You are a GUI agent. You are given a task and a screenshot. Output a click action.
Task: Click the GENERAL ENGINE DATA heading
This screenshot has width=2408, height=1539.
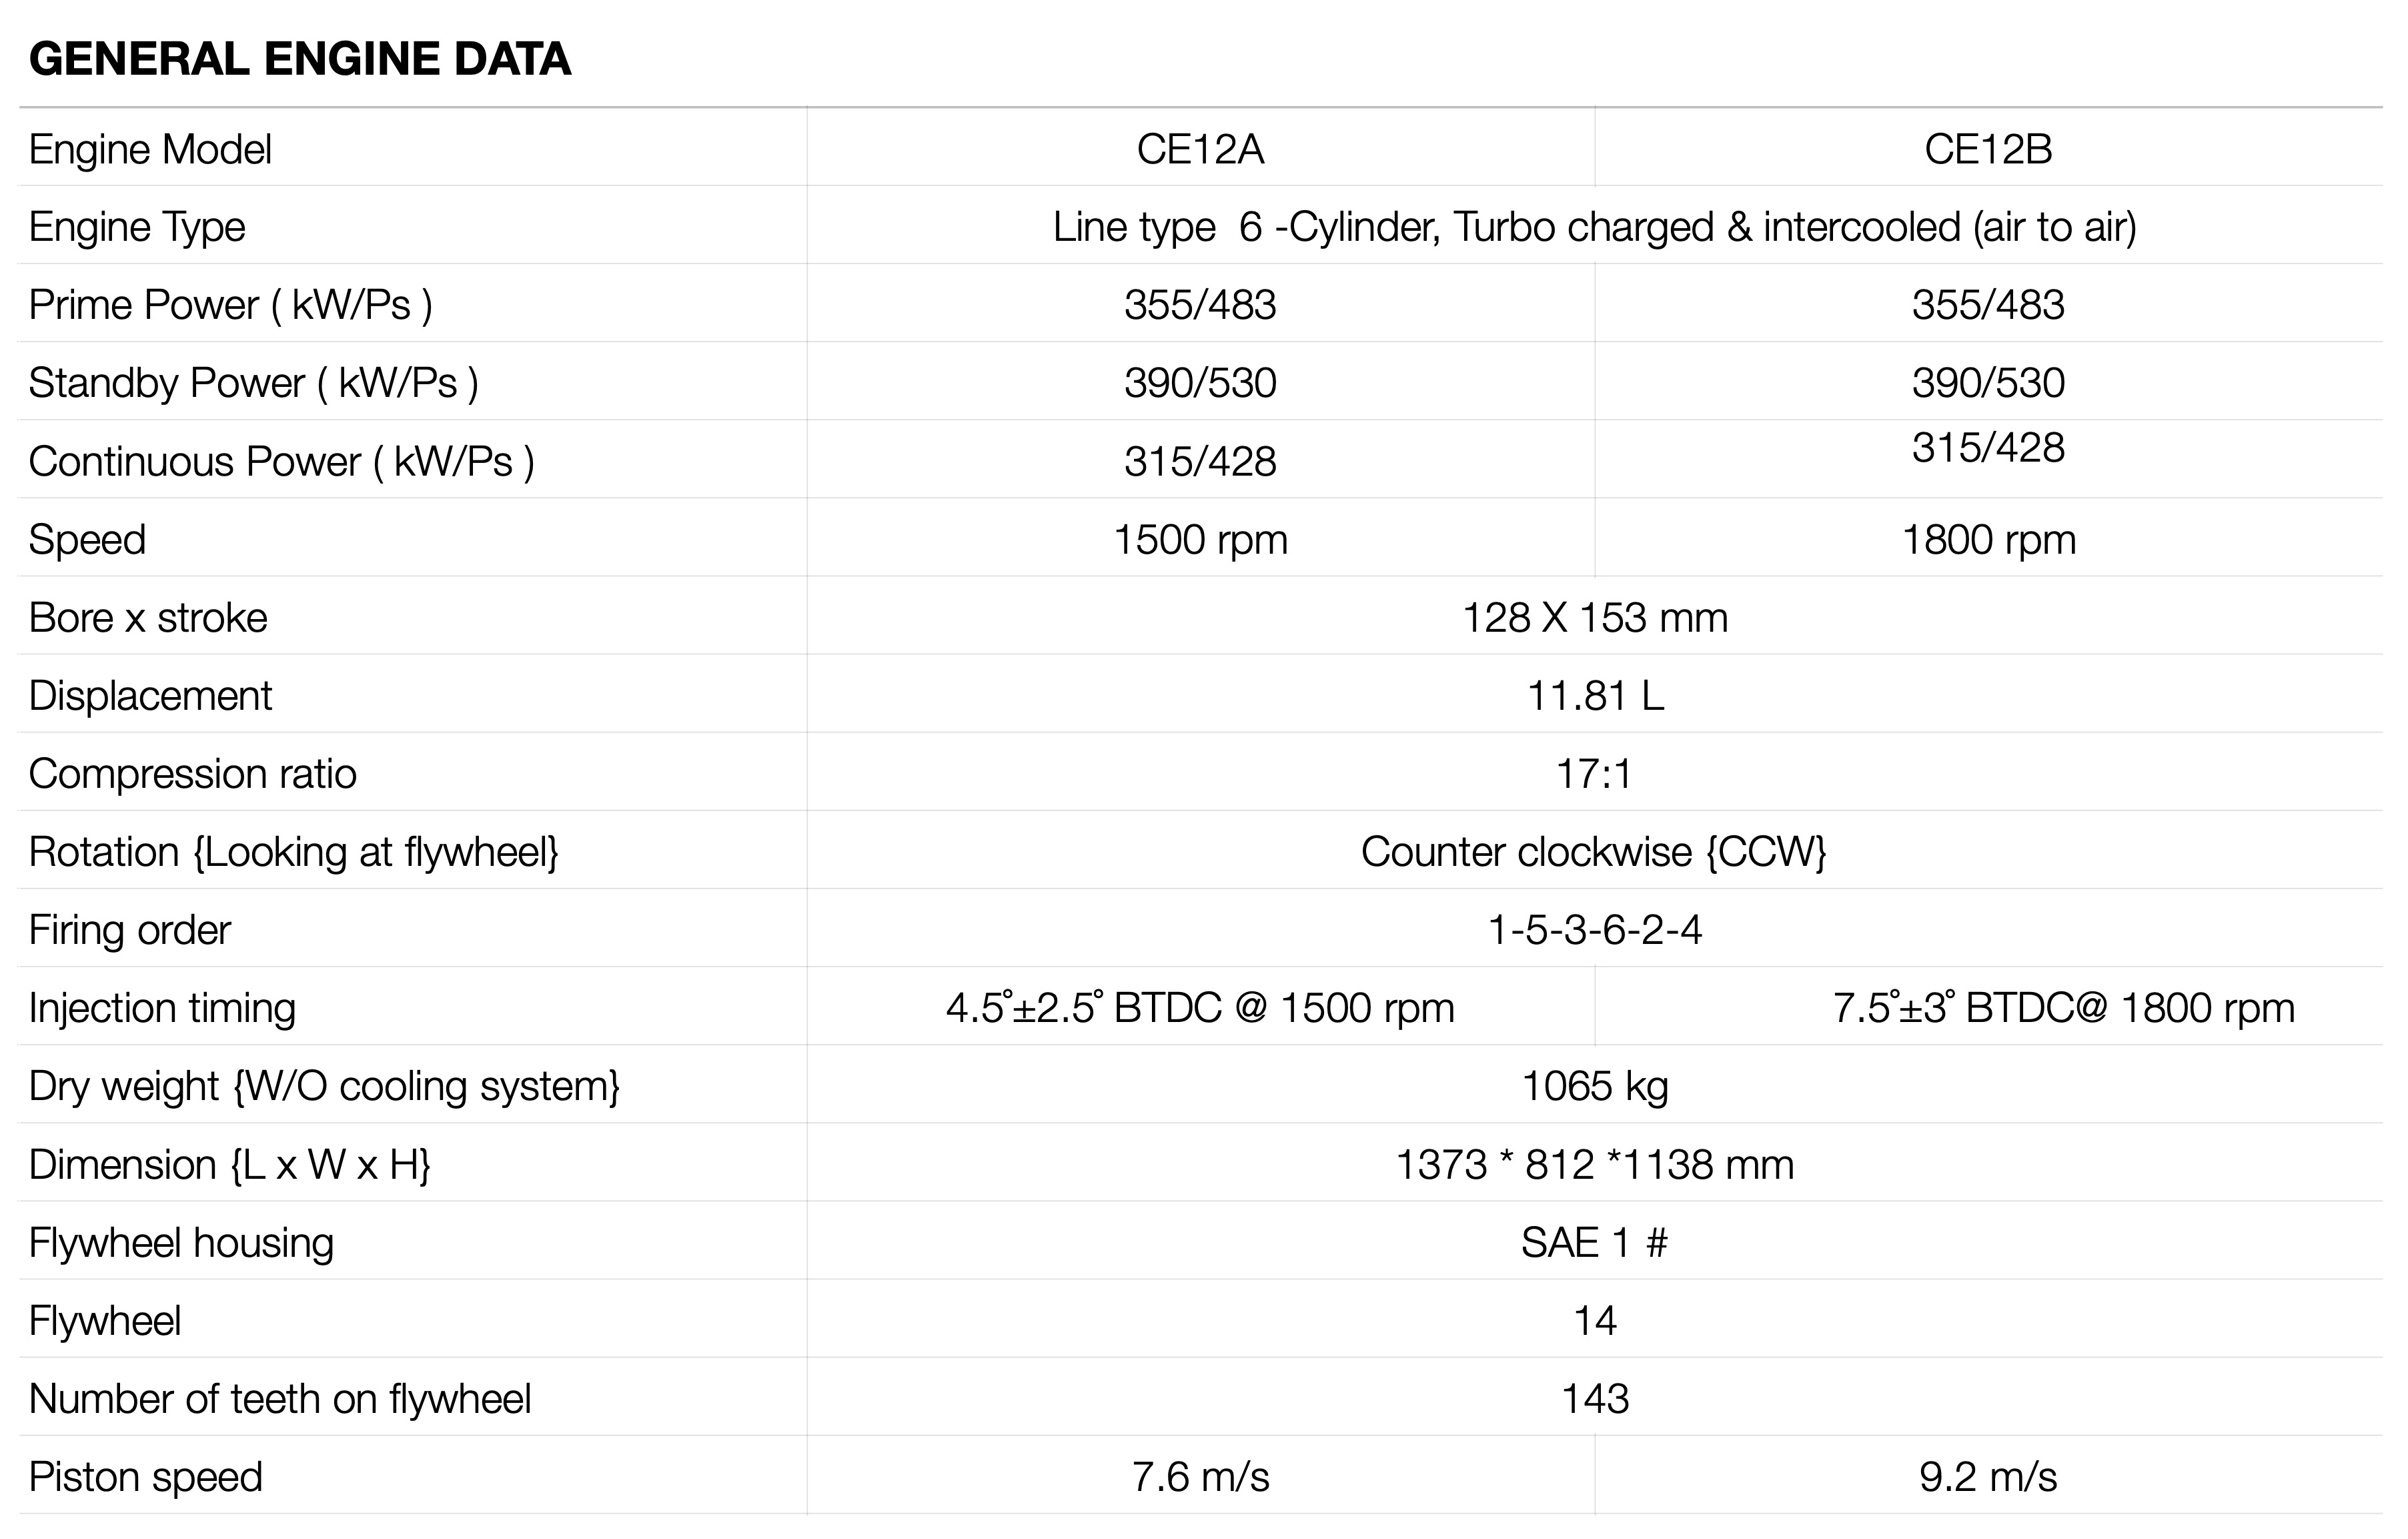point(300,59)
